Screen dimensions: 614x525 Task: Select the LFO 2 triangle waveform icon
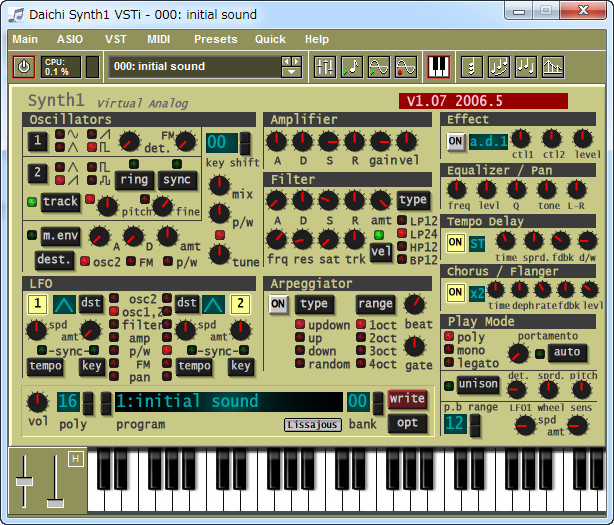(x=214, y=304)
